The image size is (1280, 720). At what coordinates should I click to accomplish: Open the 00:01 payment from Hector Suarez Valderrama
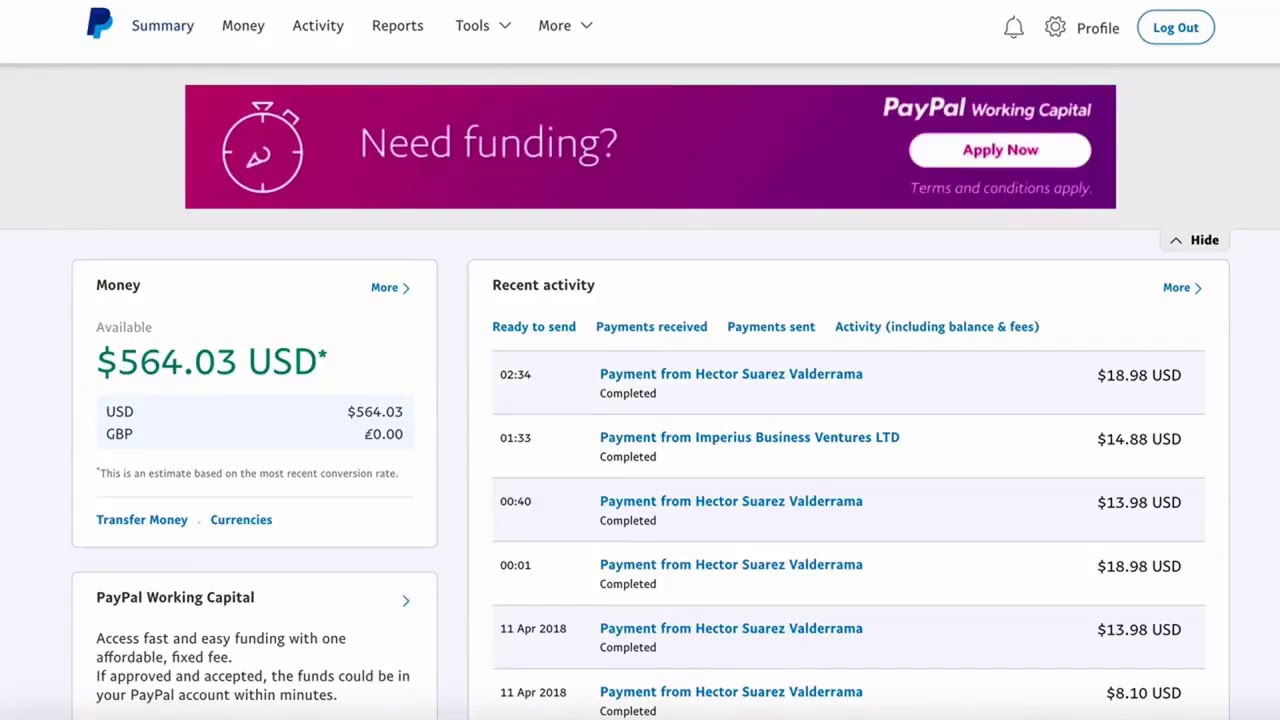tap(731, 565)
